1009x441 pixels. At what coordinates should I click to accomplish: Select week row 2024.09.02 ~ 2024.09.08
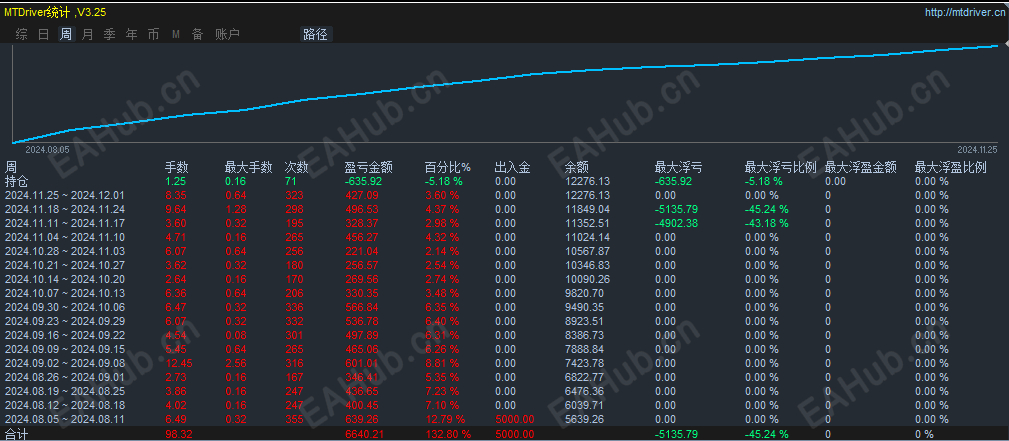[64, 363]
